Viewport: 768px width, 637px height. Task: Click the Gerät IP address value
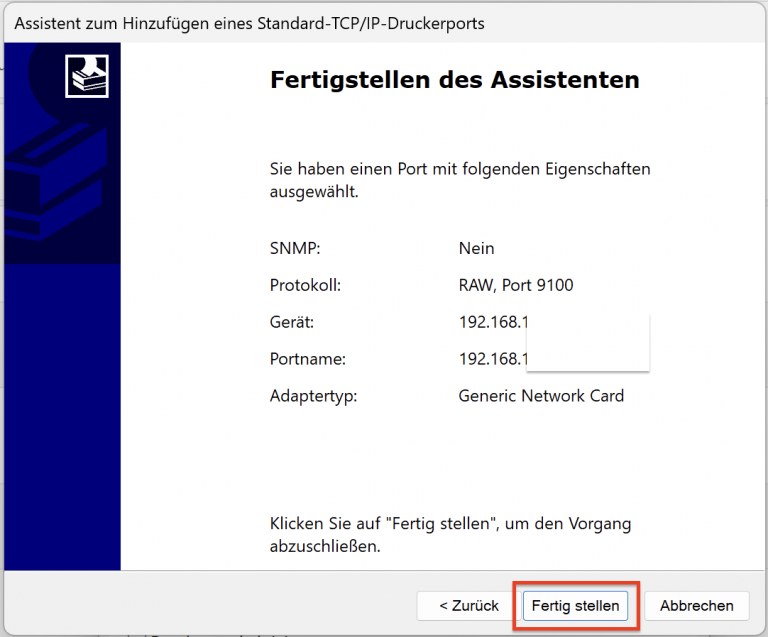491,322
